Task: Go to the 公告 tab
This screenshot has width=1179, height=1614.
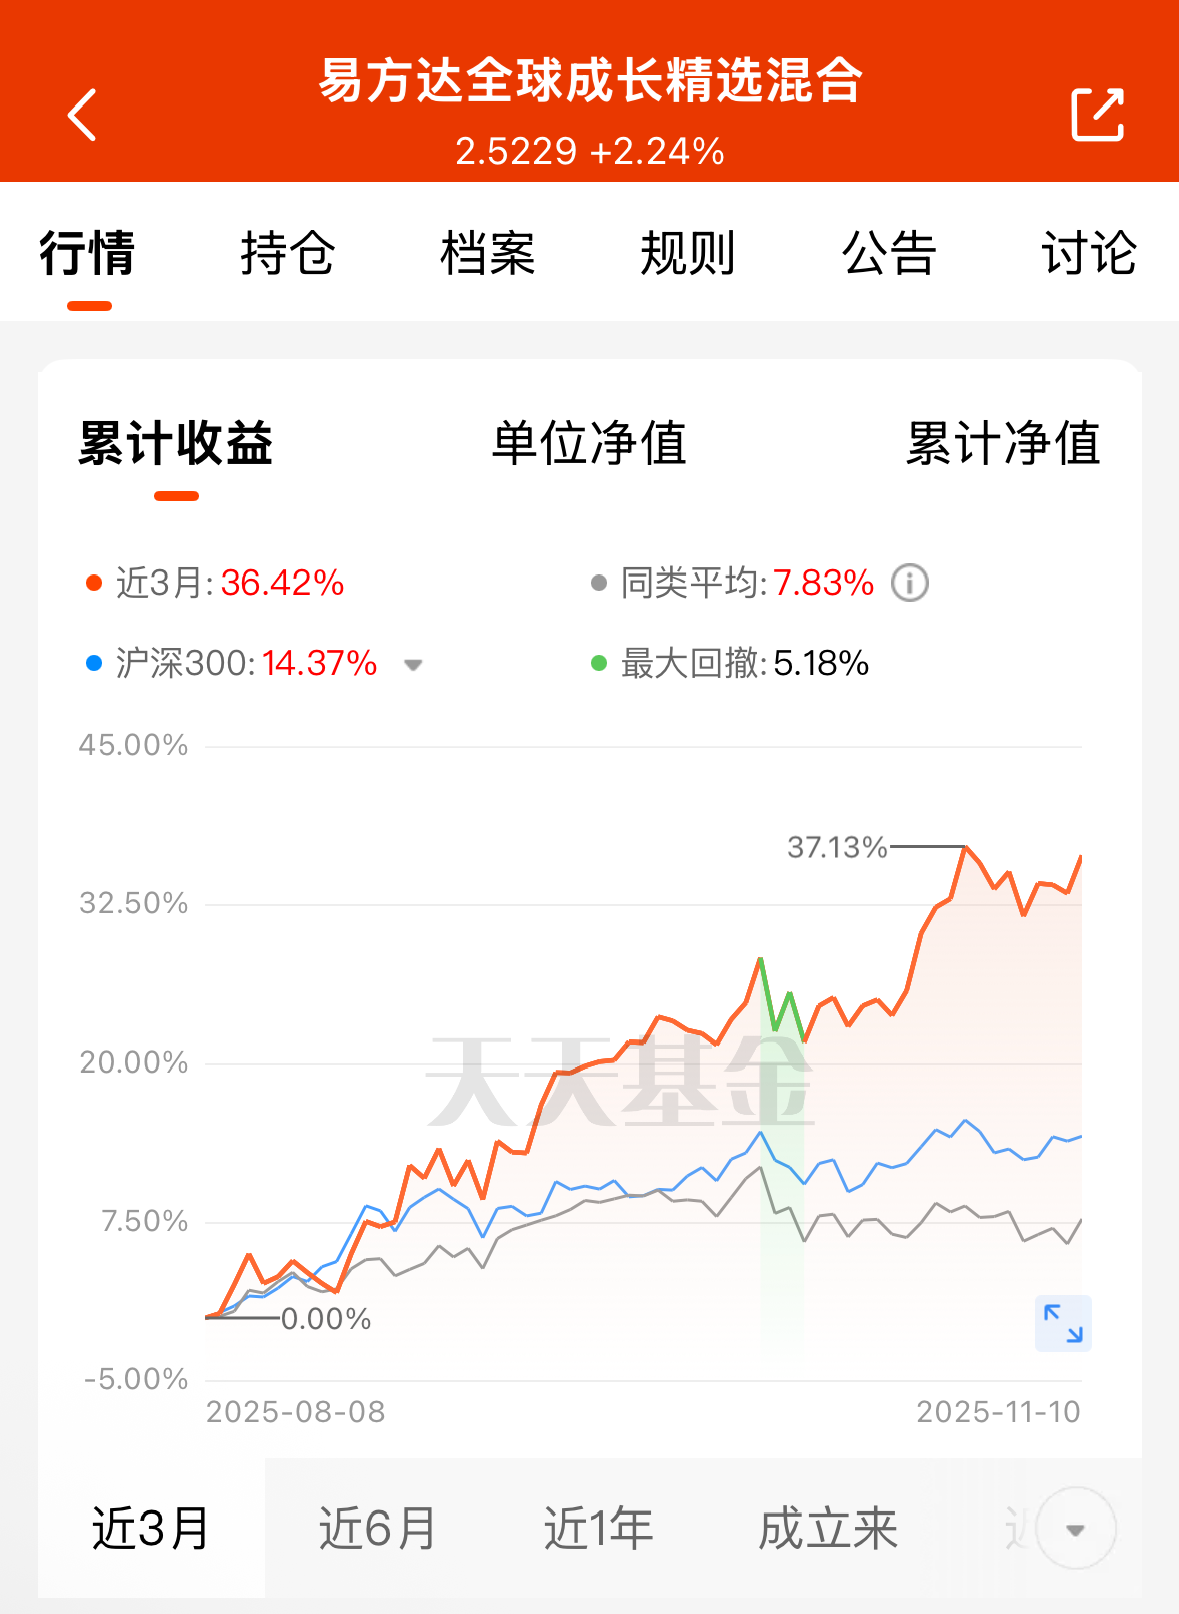Action: [x=889, y=253]
